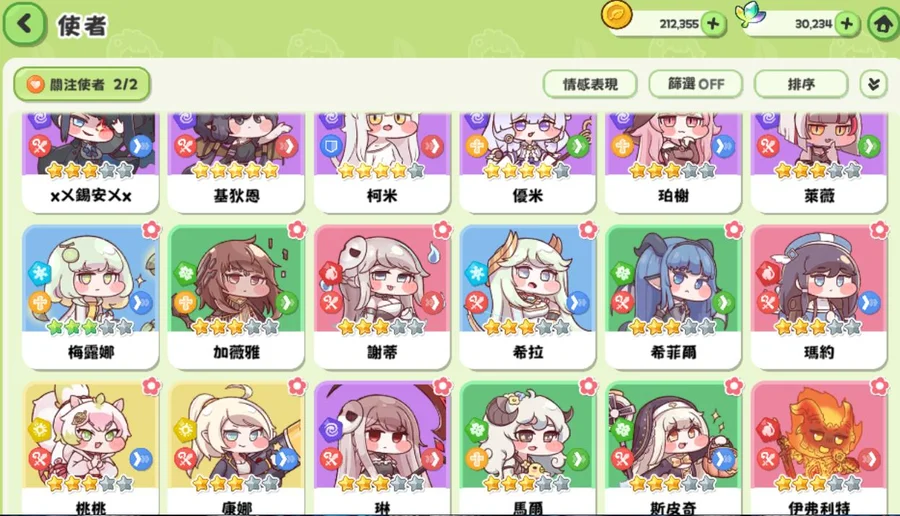This screenshot has width=900, height=516.
Task: Add gold coins with plus button
Action: tap(713, 24)
